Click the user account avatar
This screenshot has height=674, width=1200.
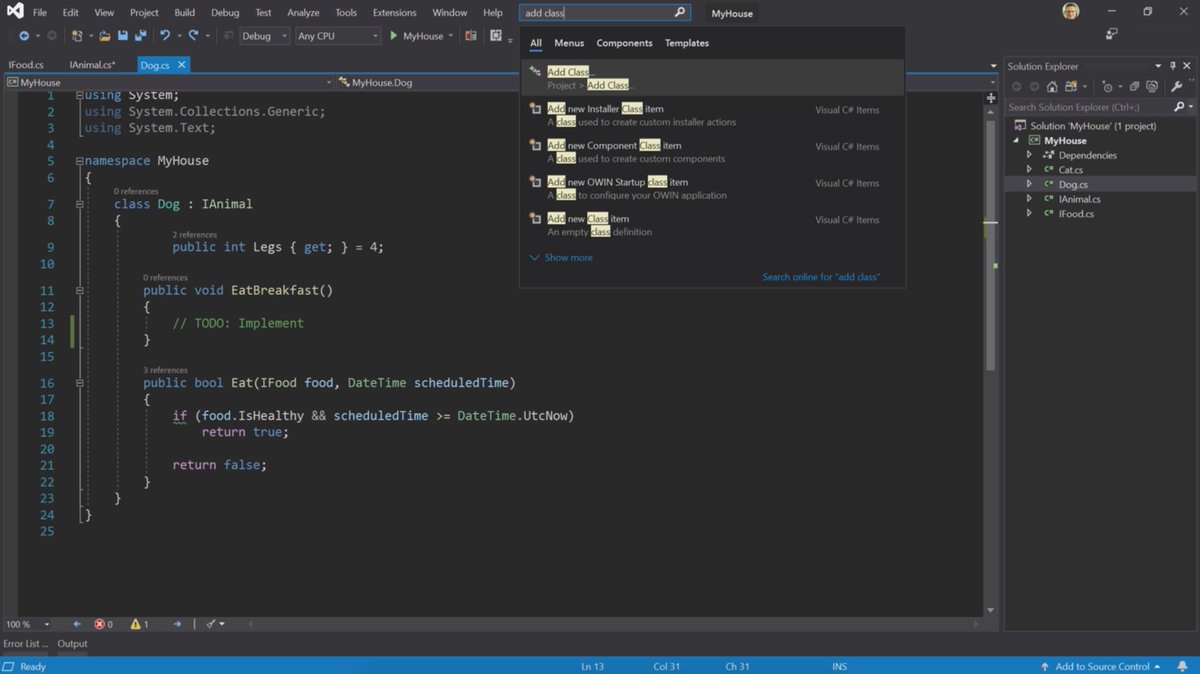pyautogui.click(x=1071, y=12)
